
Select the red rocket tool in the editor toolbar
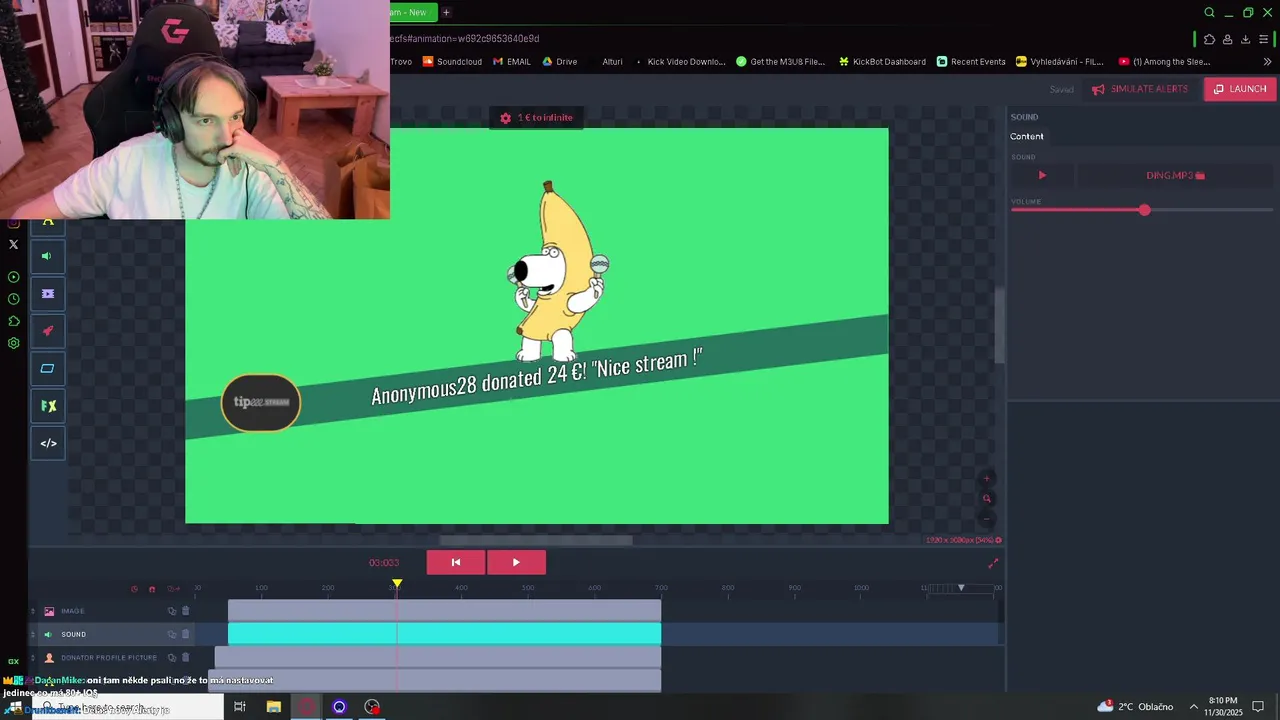pos(47,331)
